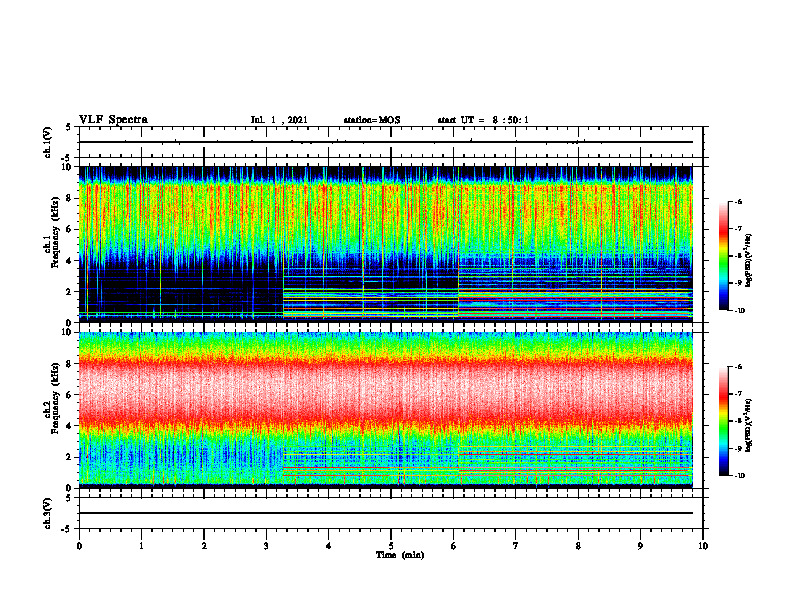Click inside the ch.2 spectrogram panel
The height and width of the screenshot is (612, 792).
(x=386, y=410)
